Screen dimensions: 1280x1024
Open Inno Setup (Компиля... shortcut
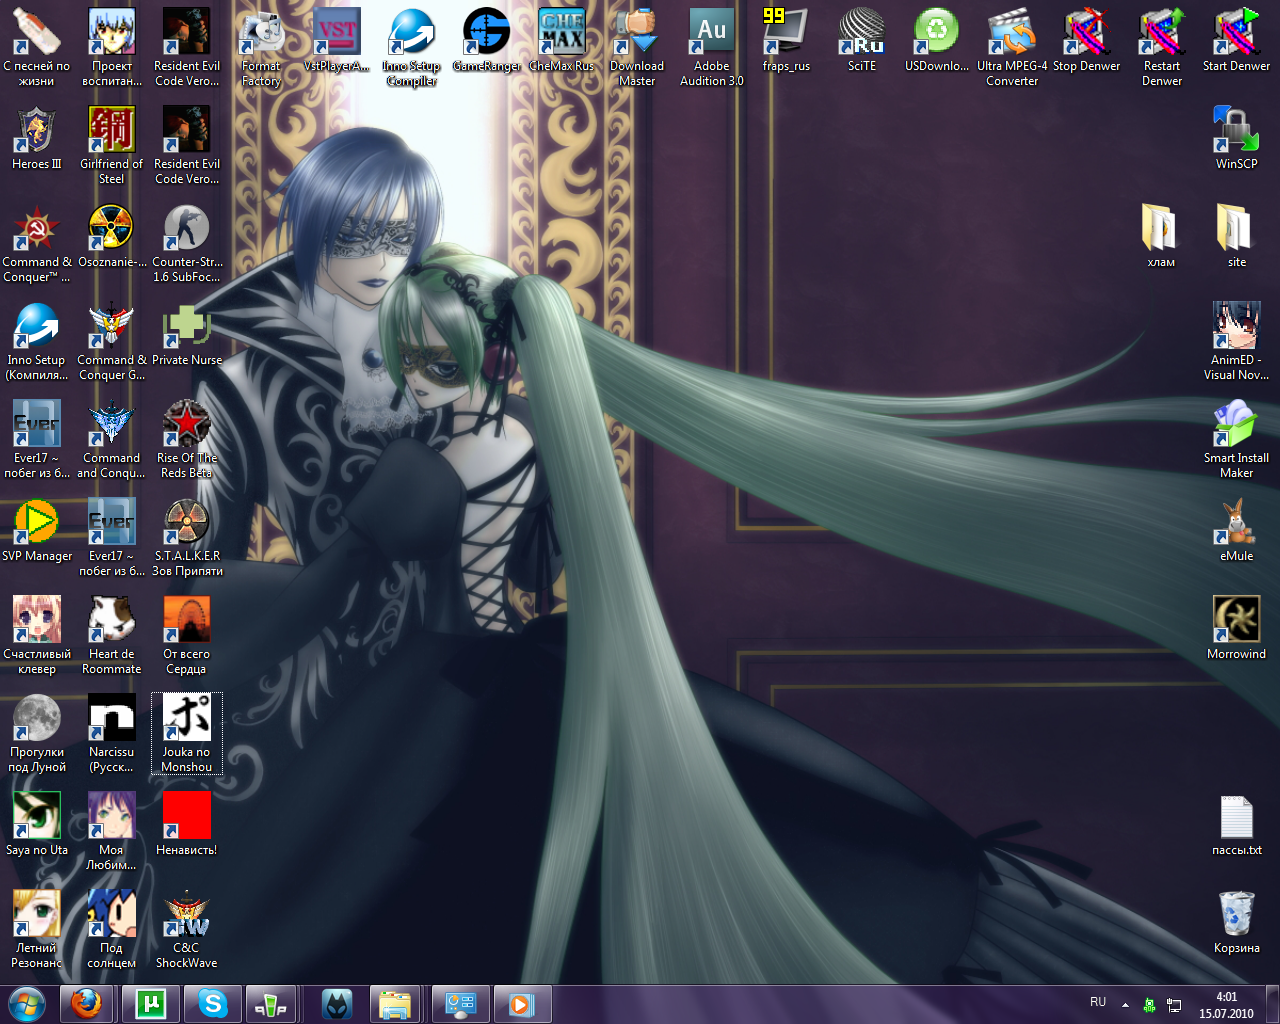click(37, 341)
